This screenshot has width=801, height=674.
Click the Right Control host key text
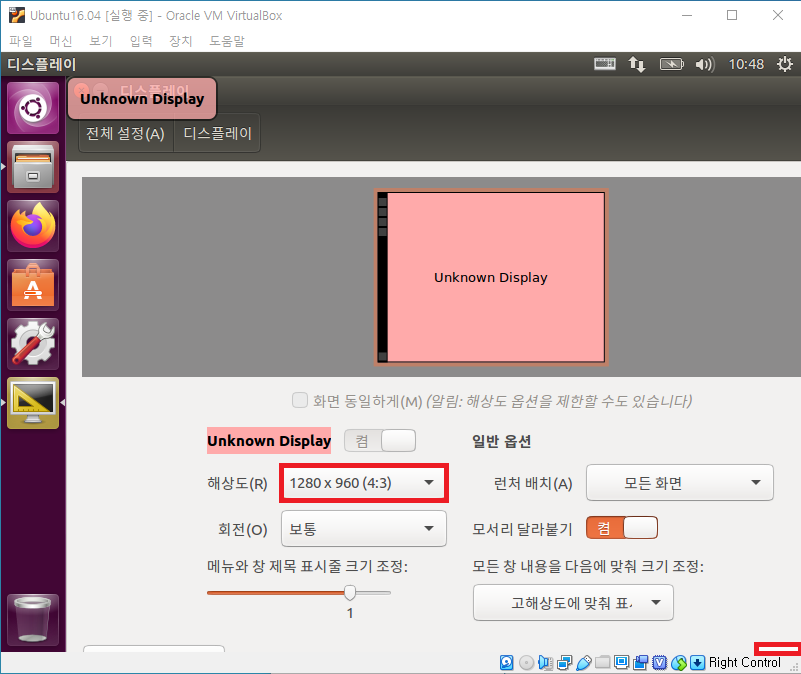click(x=745, y=663)
